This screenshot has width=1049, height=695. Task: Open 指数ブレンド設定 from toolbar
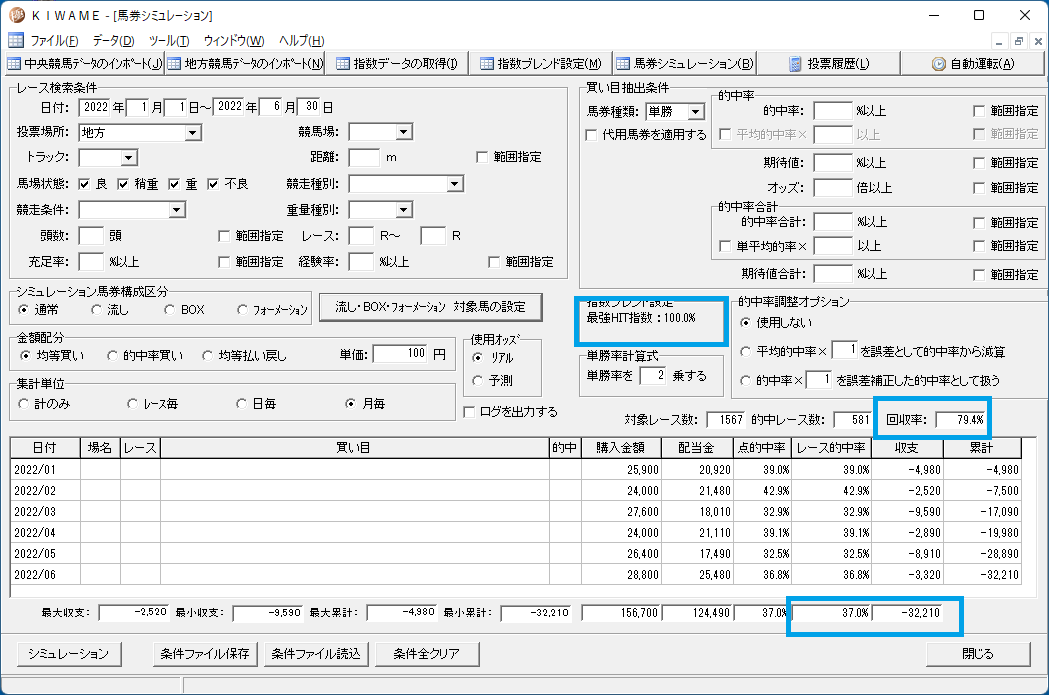pyautogui.click(x=541, y=64)
